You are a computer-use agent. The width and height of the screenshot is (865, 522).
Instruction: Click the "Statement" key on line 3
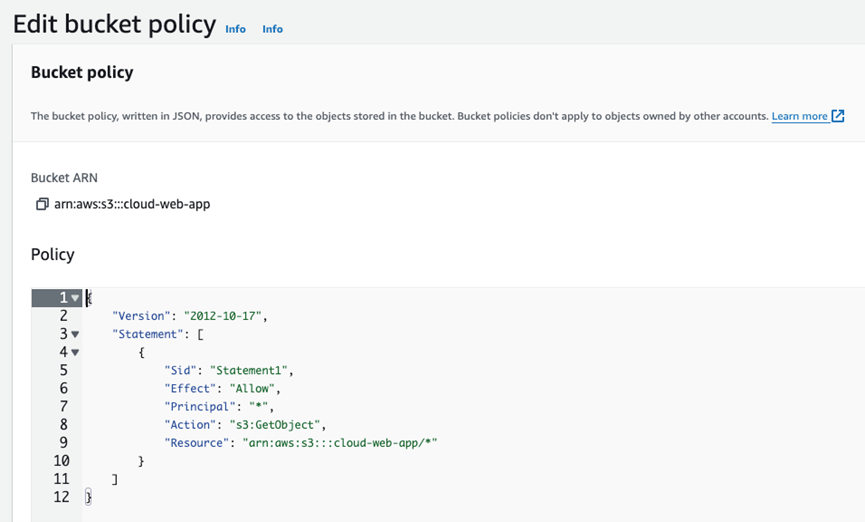[147, 334]
